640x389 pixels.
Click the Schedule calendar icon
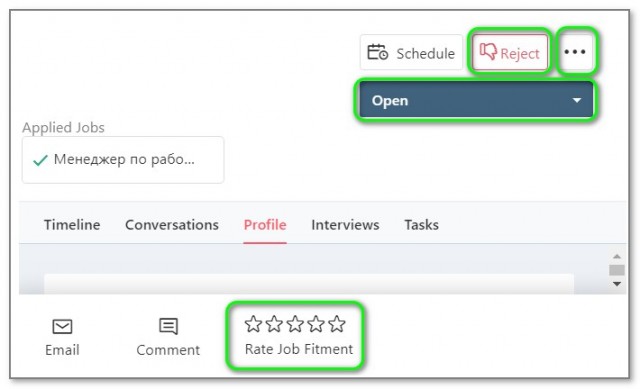click(x=378, y=53)
